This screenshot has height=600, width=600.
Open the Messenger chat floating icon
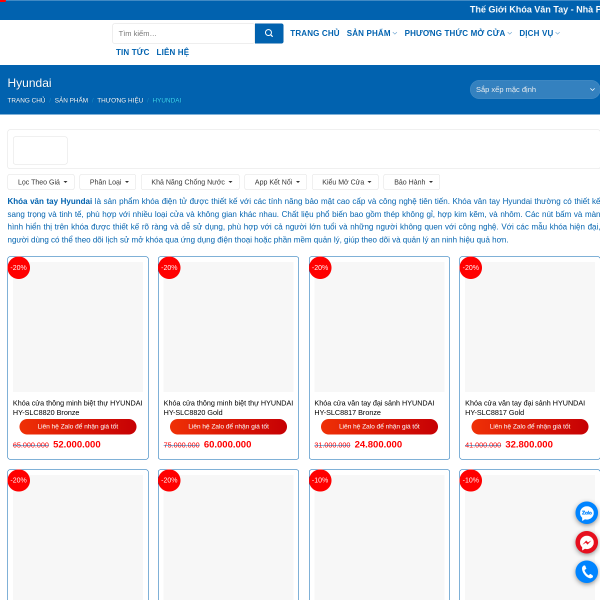tap(587, 542)
